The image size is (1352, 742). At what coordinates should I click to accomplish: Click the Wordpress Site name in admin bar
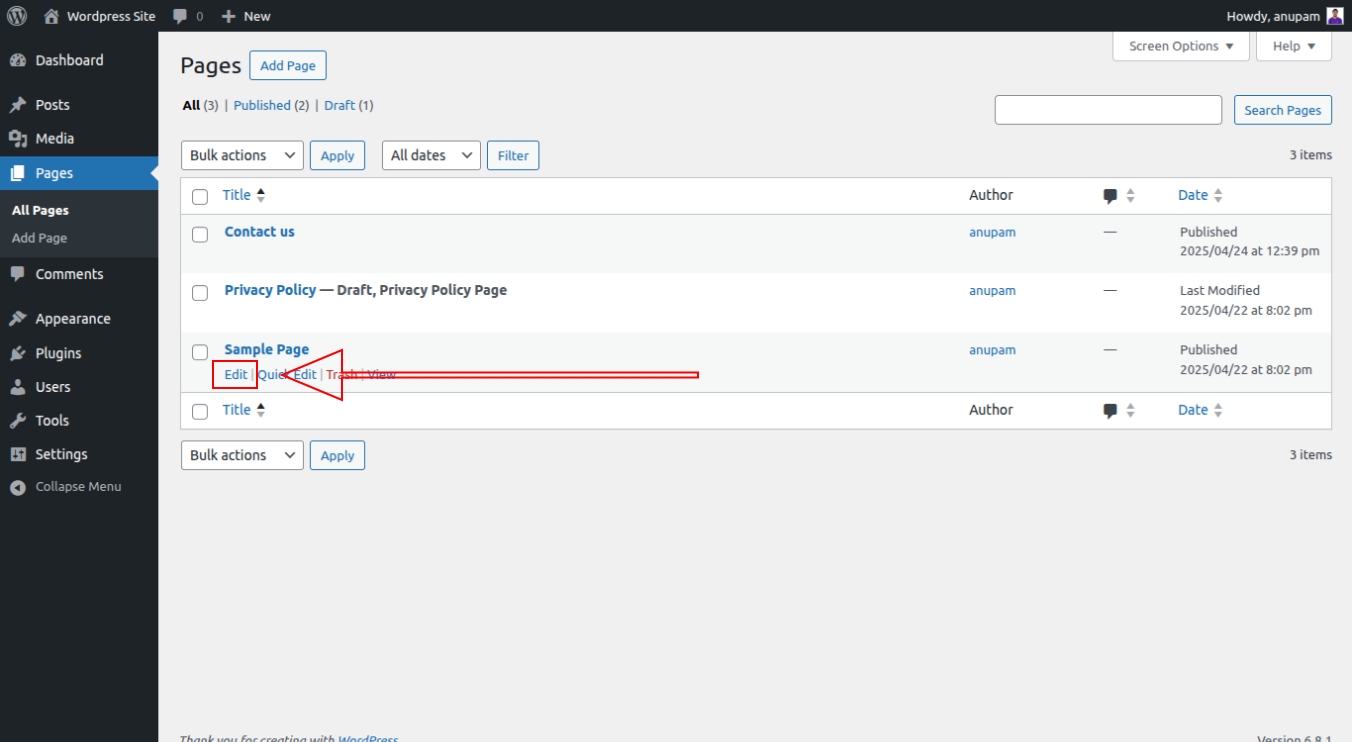111,16
